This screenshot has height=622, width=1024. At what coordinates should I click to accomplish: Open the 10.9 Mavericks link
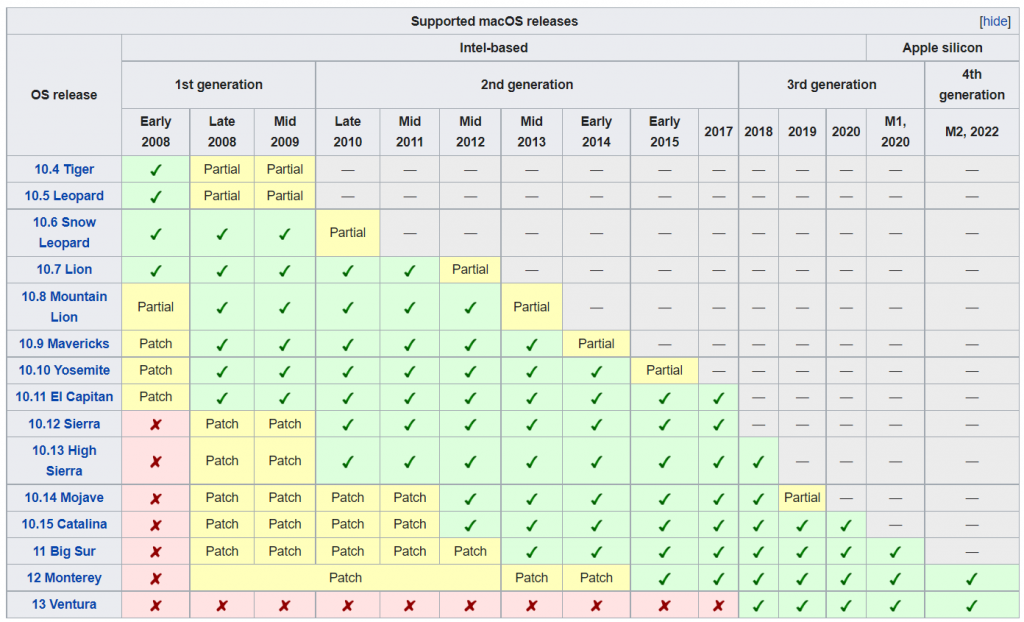coord(64,344)
